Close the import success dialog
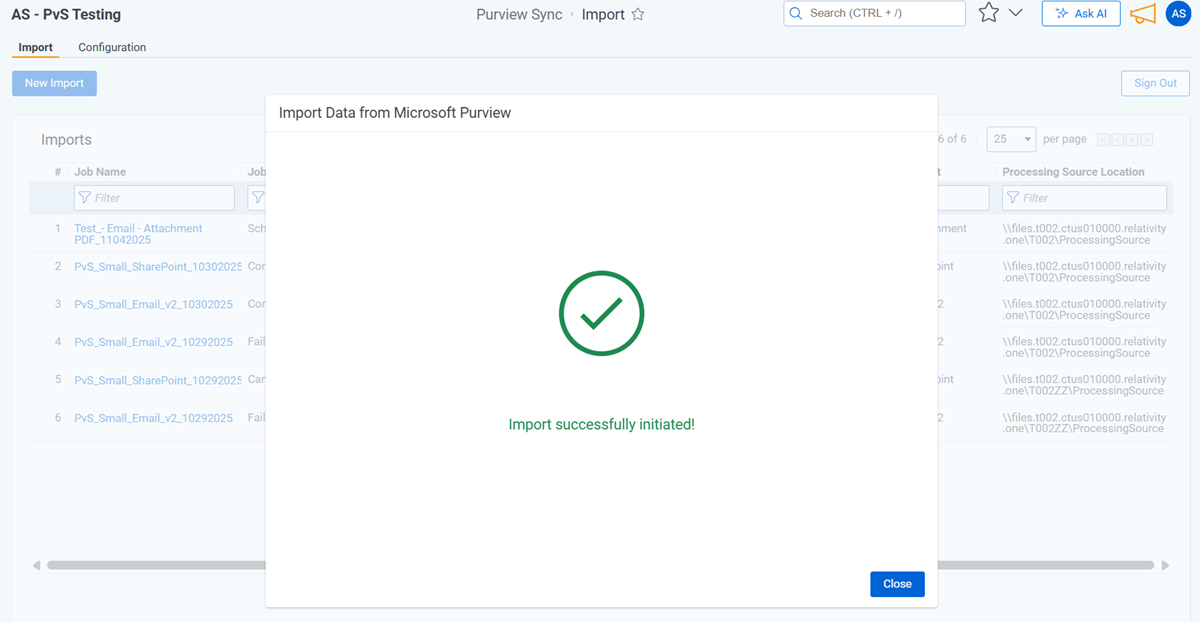 click(897, 584)
